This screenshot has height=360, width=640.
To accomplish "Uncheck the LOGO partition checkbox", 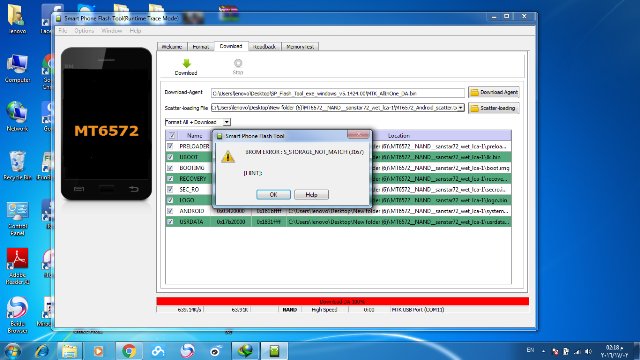I will (x=170, y=200).
